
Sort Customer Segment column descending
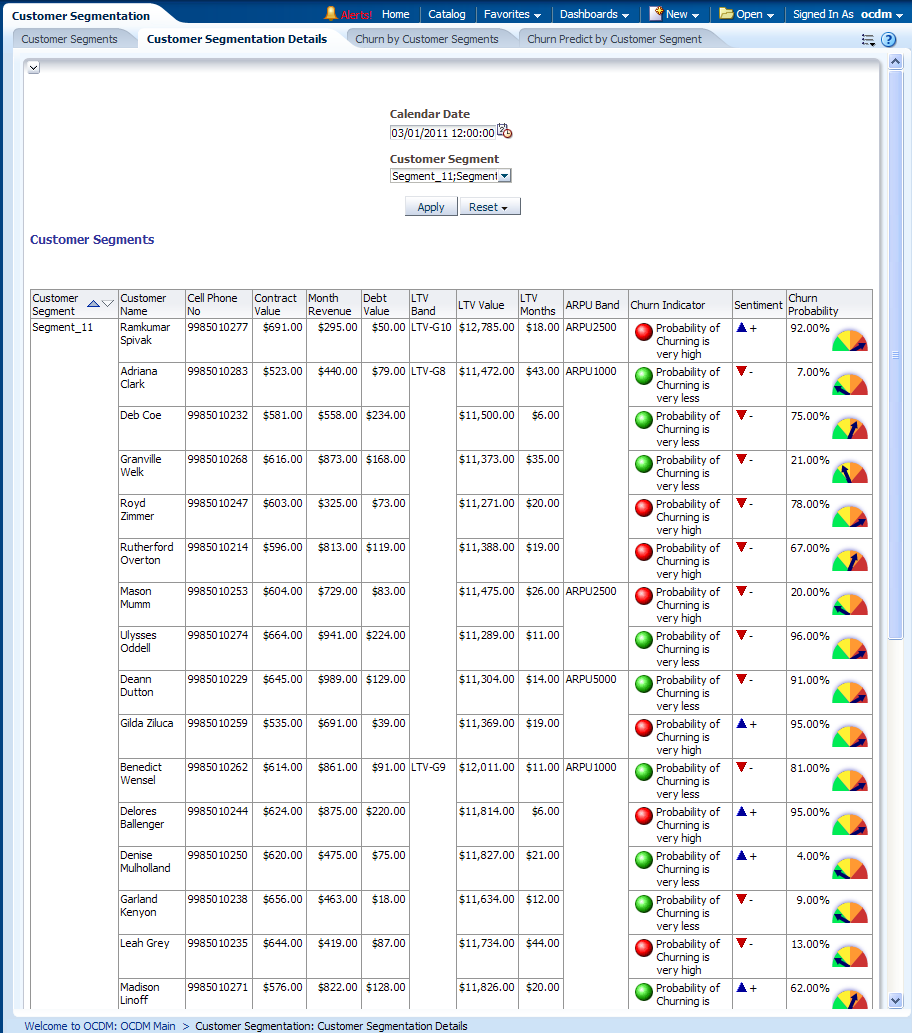pos(109,303)
